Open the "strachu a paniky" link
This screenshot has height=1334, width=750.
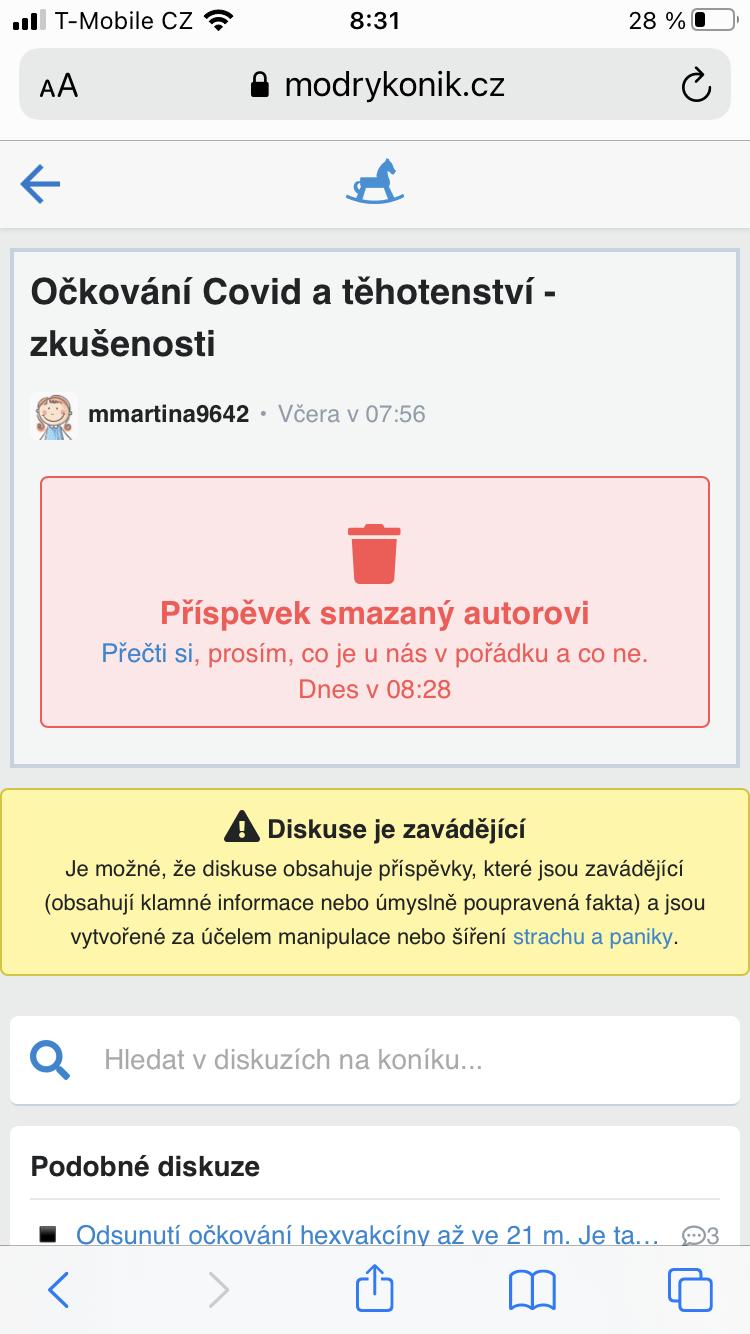point(593,938)
